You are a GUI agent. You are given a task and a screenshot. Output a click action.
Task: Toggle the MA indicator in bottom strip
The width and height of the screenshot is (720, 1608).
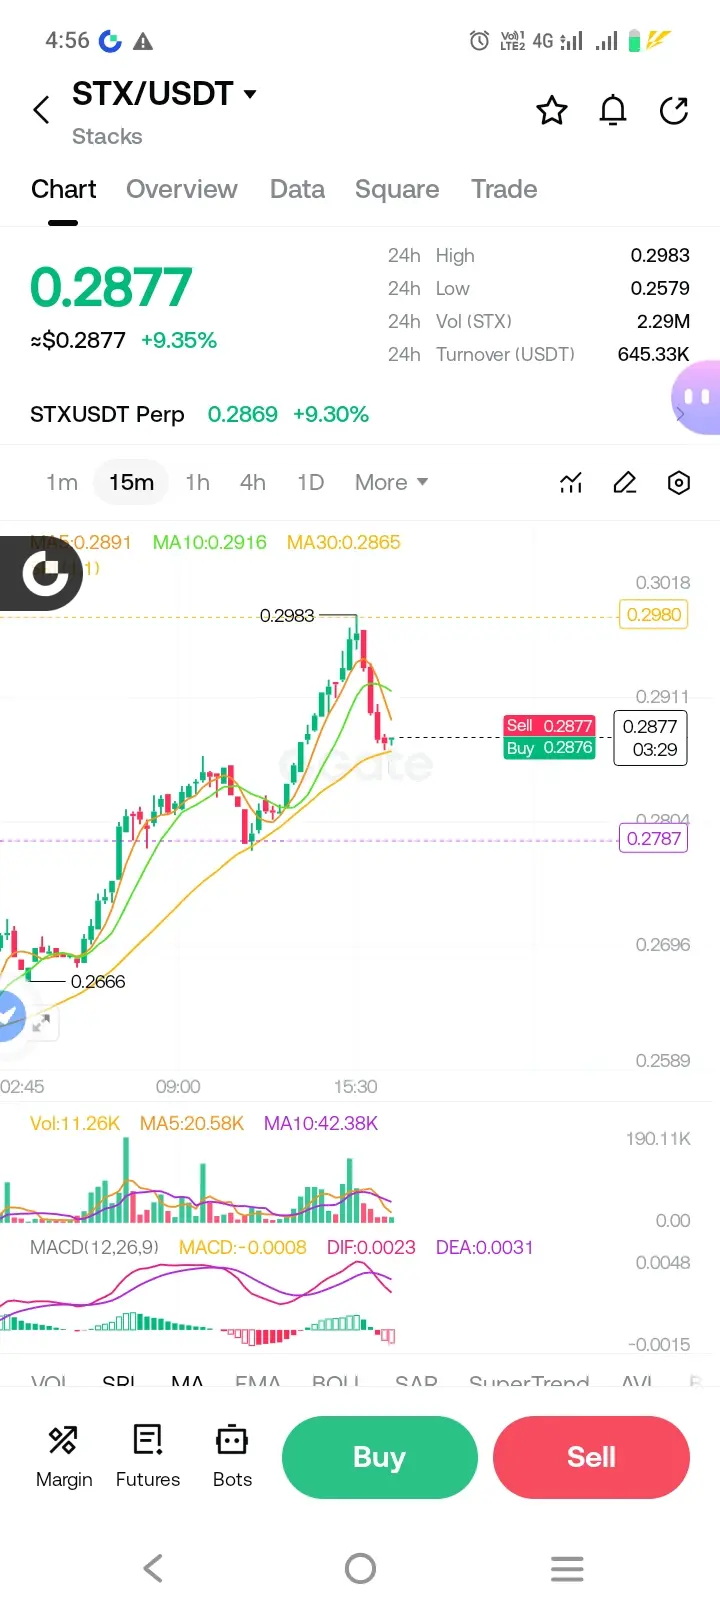(x=187, y=1382)
